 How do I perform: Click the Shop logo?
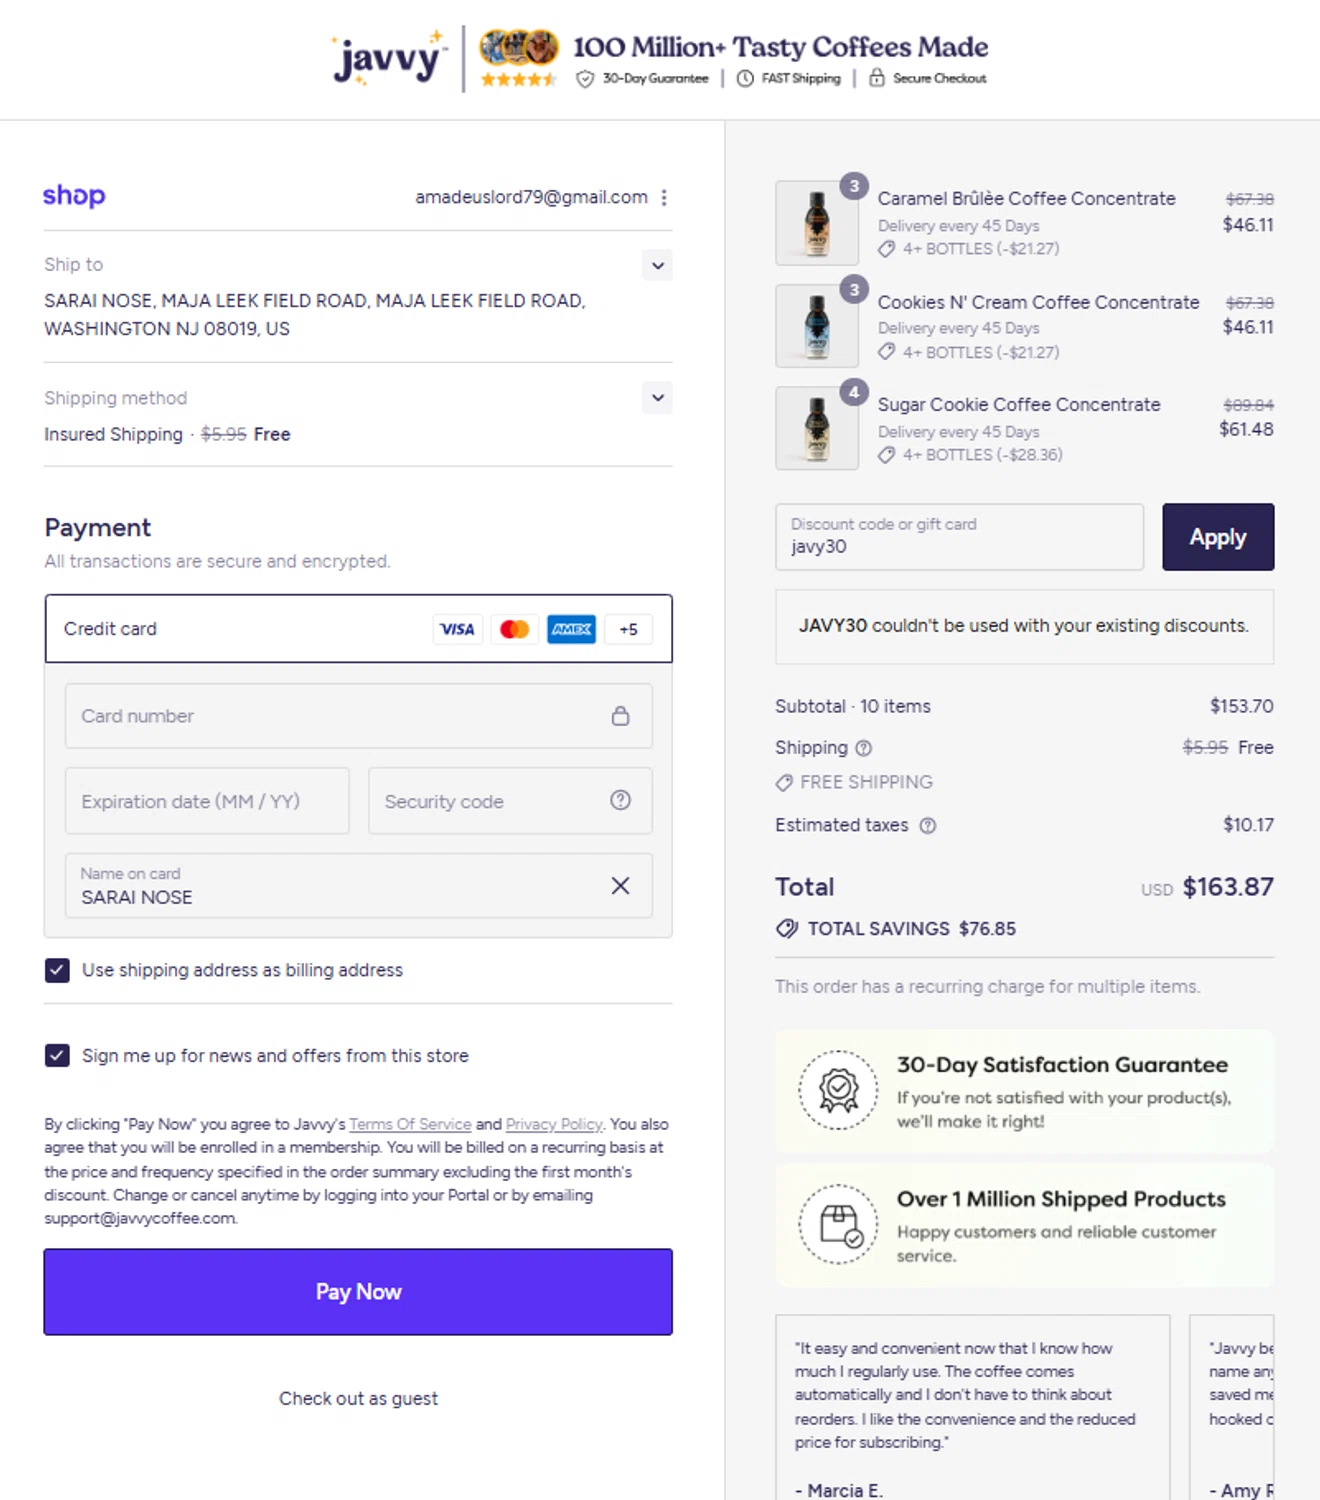tap(74, 196)
